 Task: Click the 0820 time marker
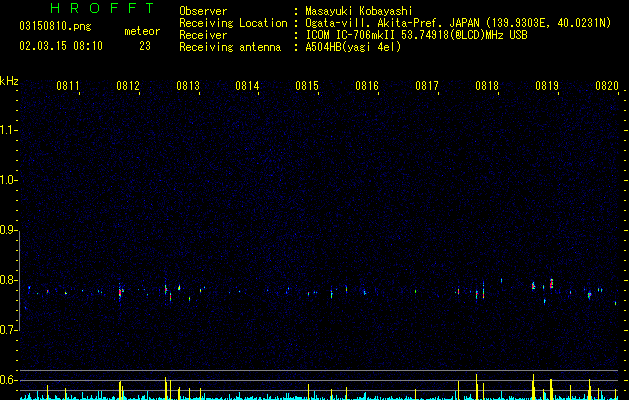[607, 86]
